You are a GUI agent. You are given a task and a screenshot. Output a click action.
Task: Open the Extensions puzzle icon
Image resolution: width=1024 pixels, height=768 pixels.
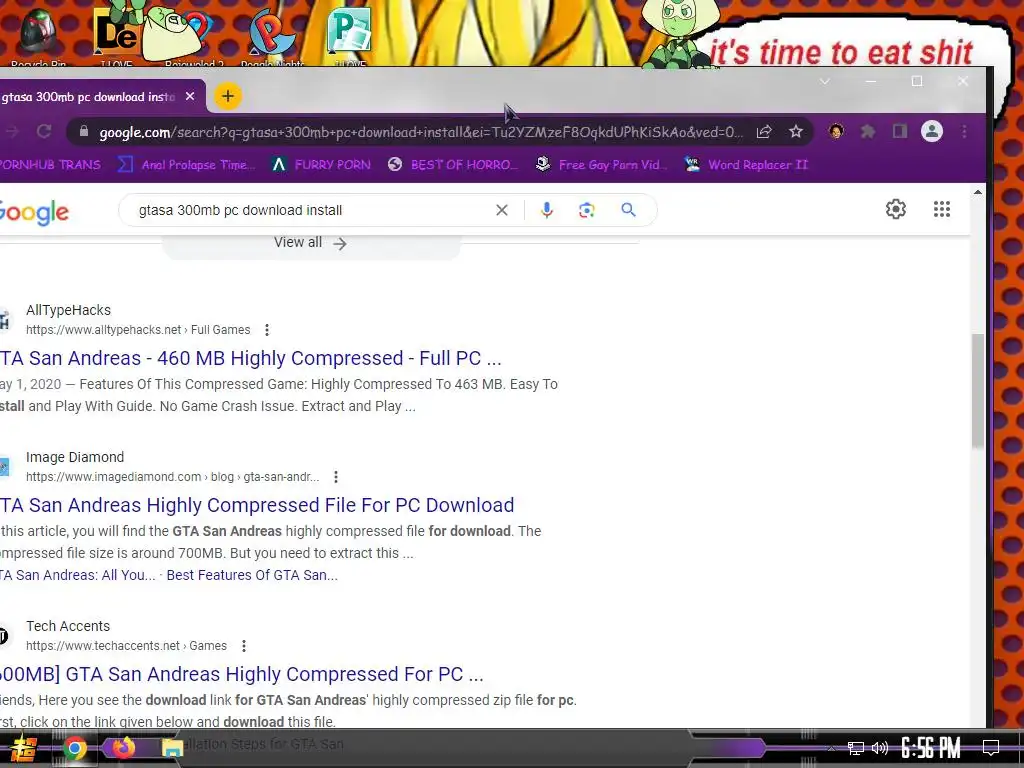[867, 132]
